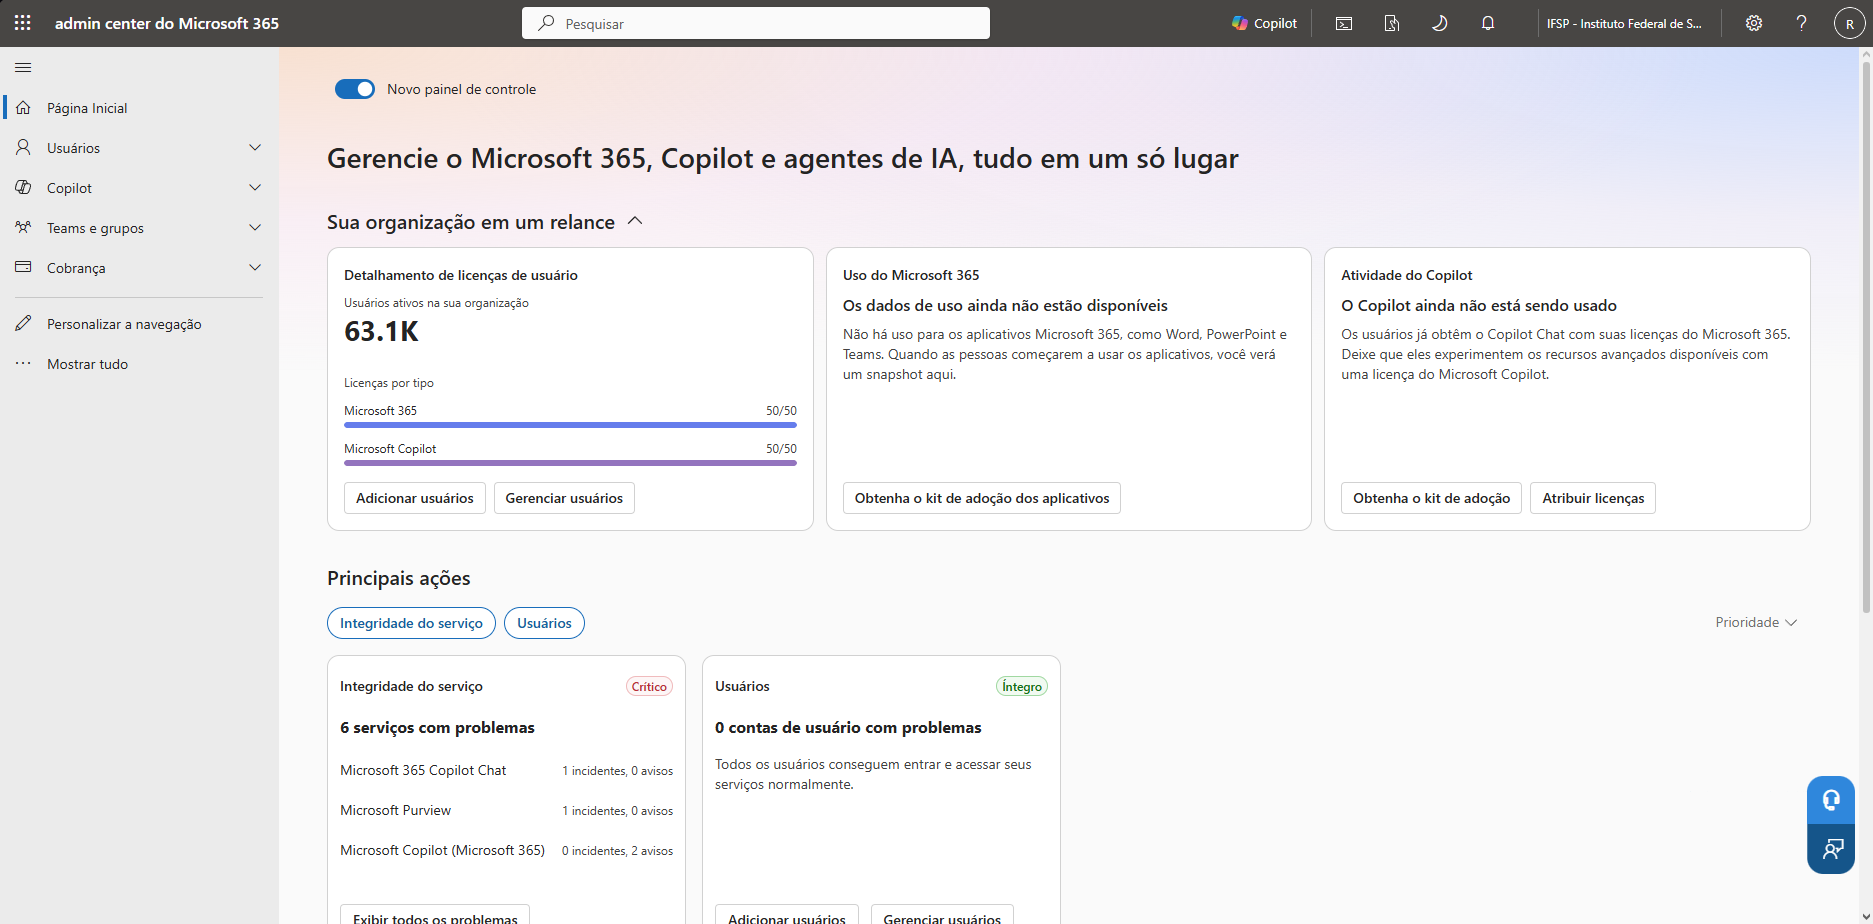Open the app launcher grid icon
Image resolution: width=1873 pixels, height=924 pixels.
coord(23,23)
